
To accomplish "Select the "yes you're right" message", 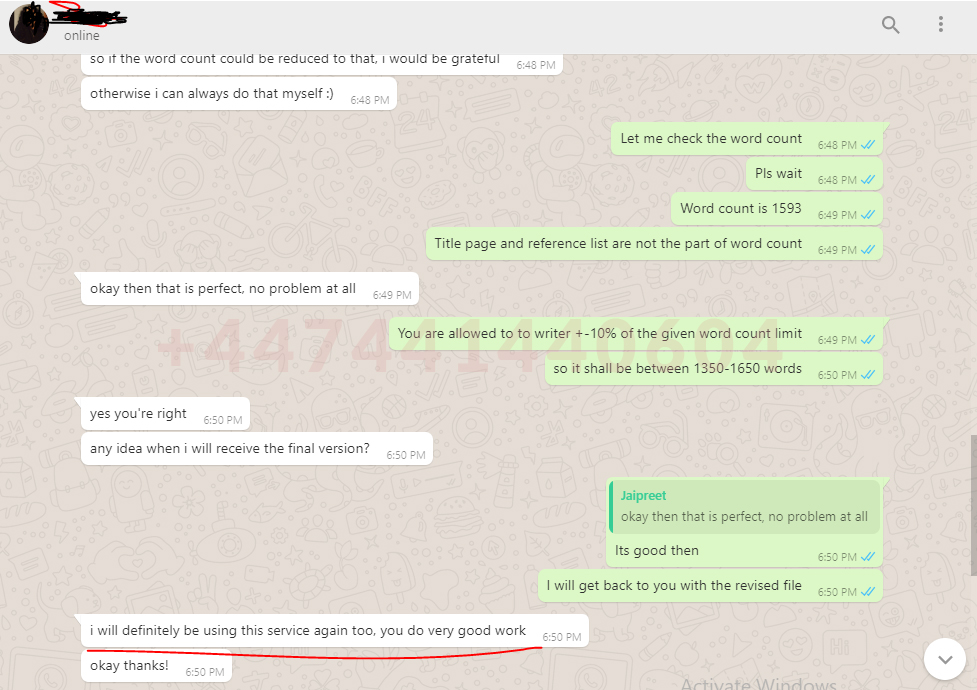I will pos(165,414).
